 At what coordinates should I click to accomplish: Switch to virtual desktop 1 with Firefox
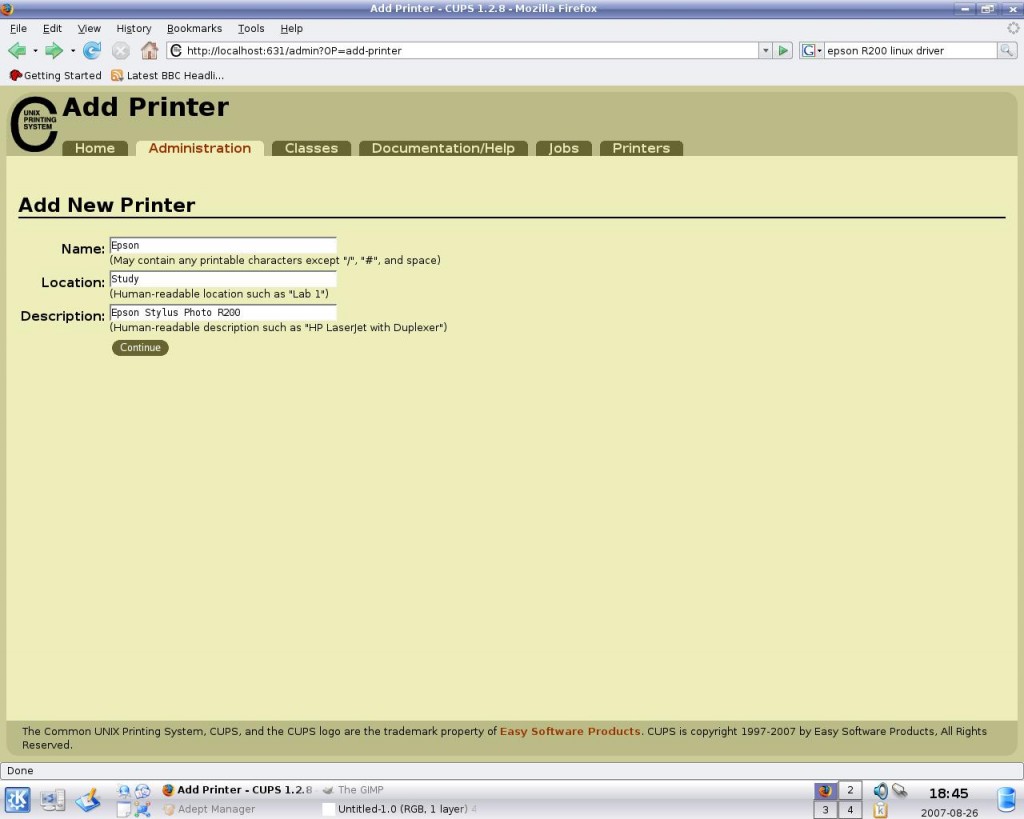point(825,790)
